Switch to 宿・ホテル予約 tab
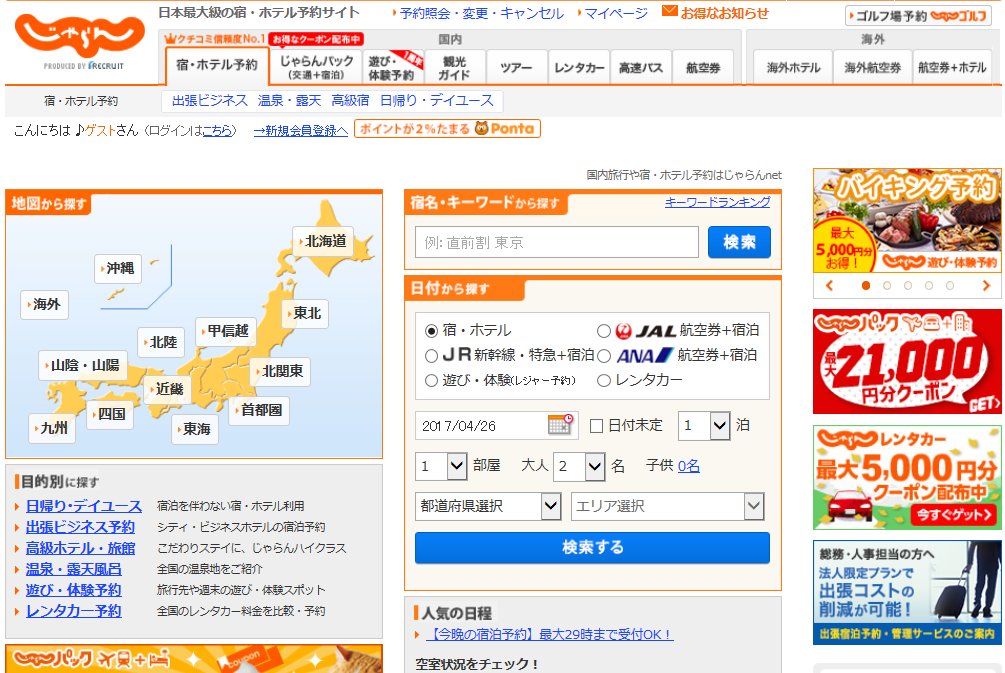Image resolution: width=1005 pixels, height=673 pixels. pyautogui.click(x=217, y=67)
